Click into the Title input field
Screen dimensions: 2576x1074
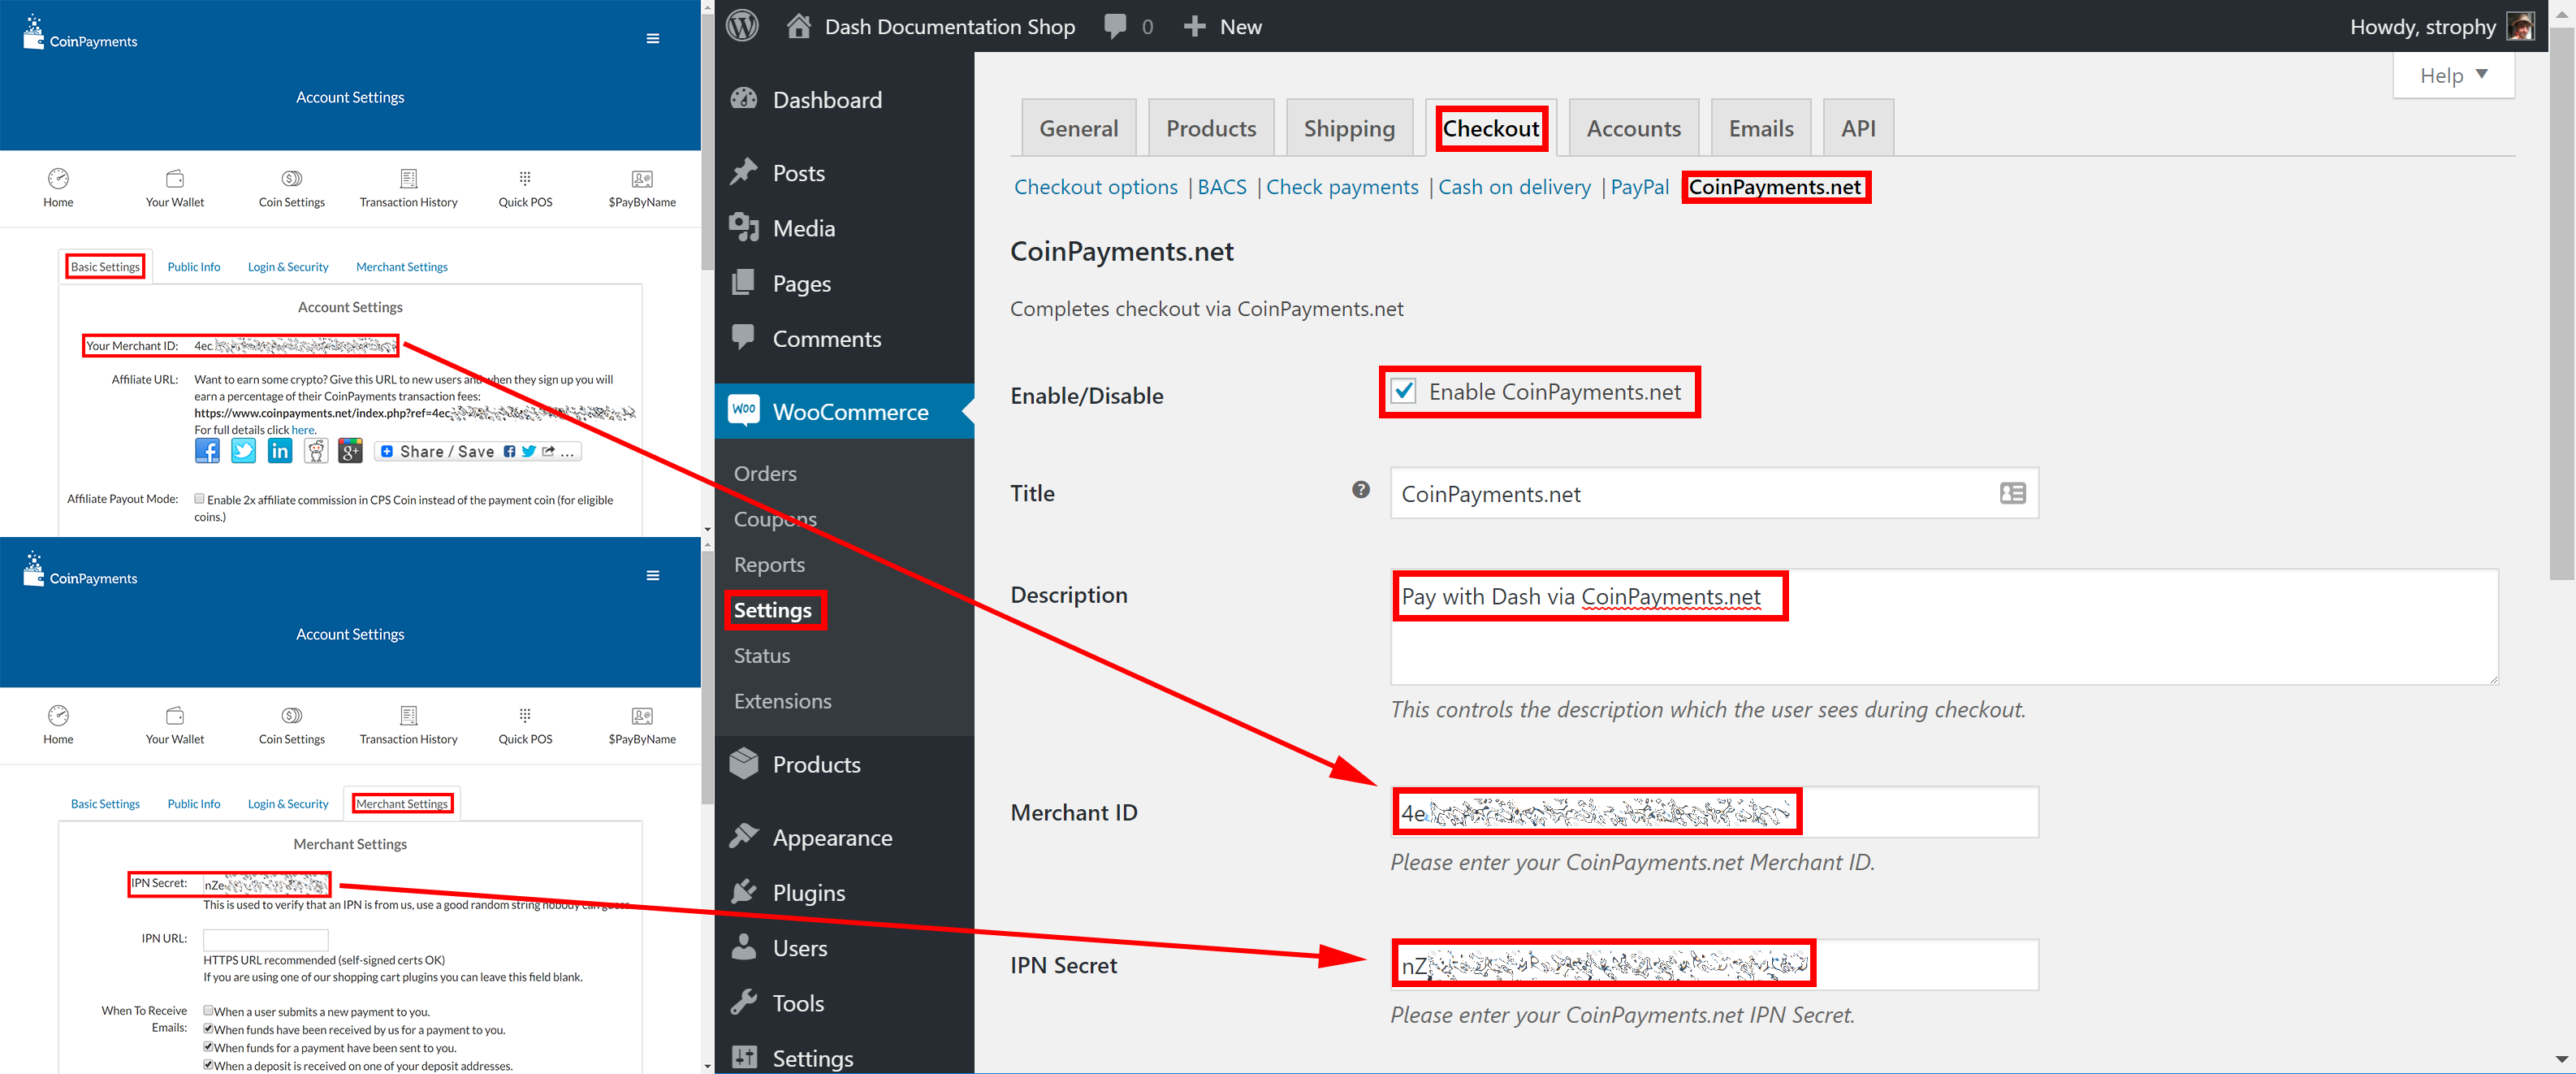point(1714,493)
